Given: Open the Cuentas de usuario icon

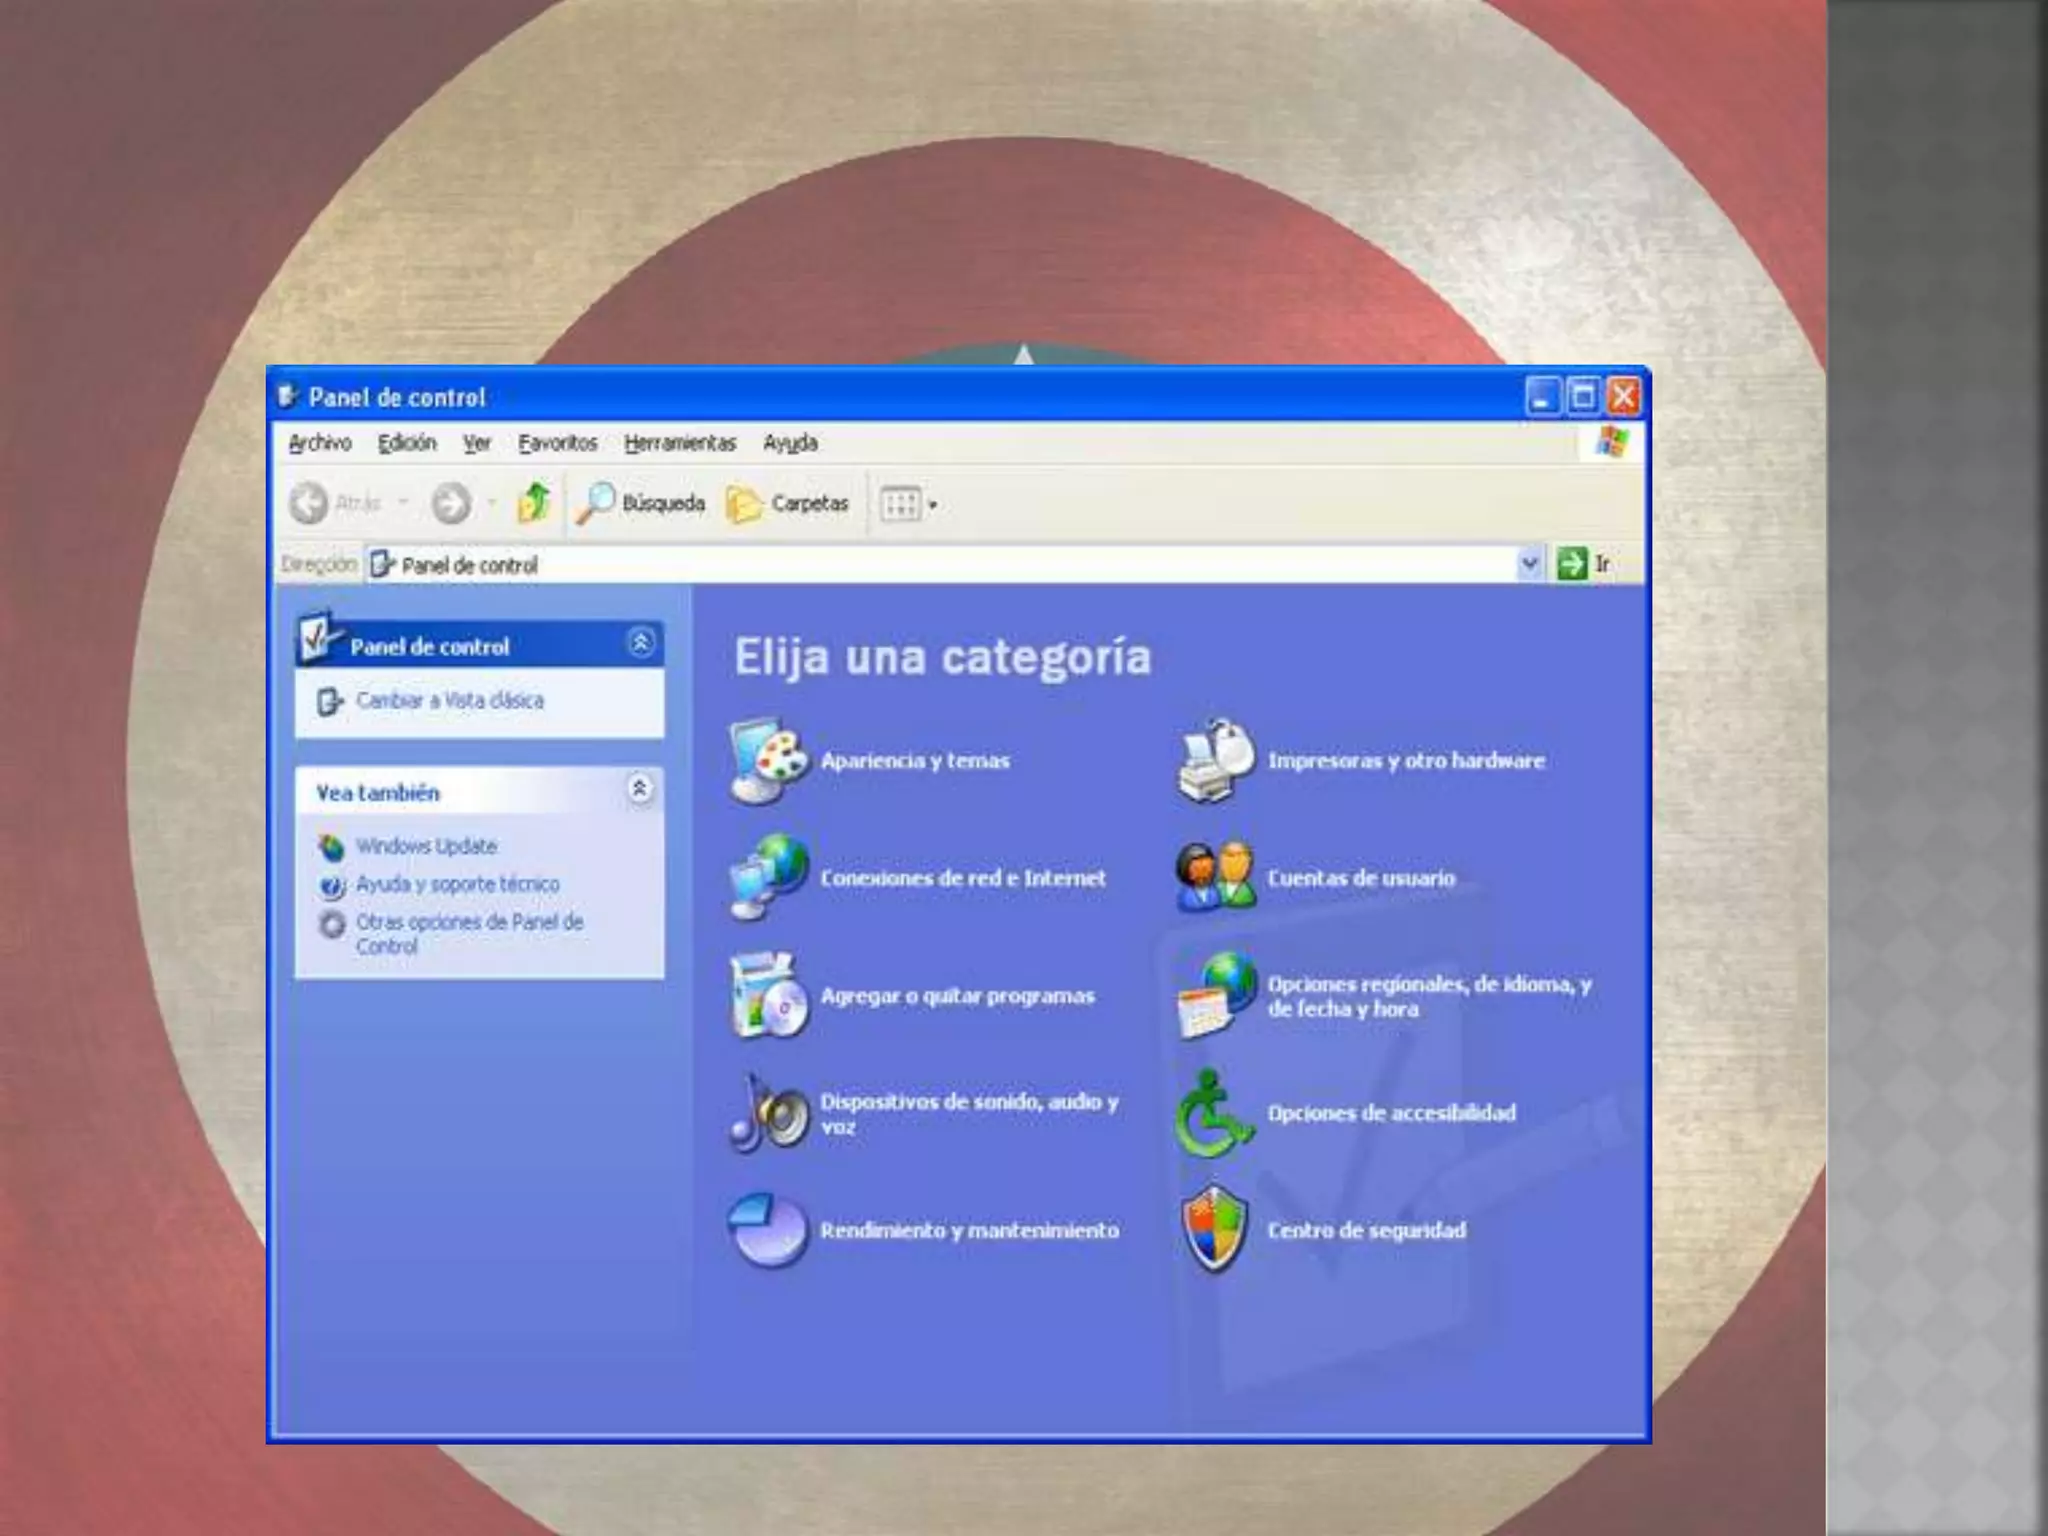Looking at the screenshot, I should tap(1214, 877).
